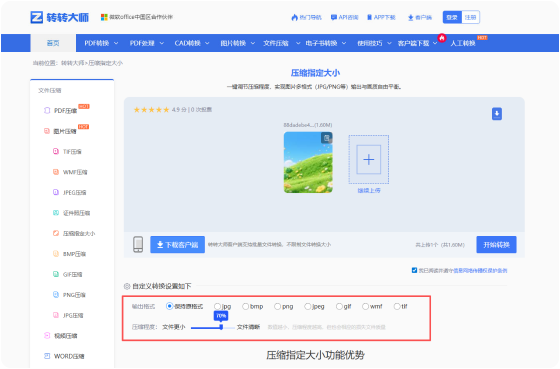Click 转转大师 in the breadcrumb
The width and height of the screenshot is (560, 369).
click(72, 63)
